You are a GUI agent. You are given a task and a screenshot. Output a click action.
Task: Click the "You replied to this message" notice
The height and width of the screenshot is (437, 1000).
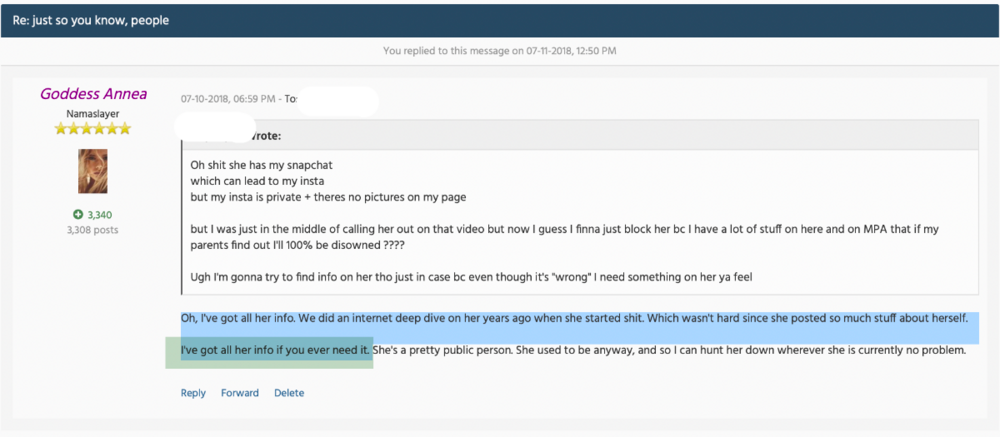(x=500, y=50)
